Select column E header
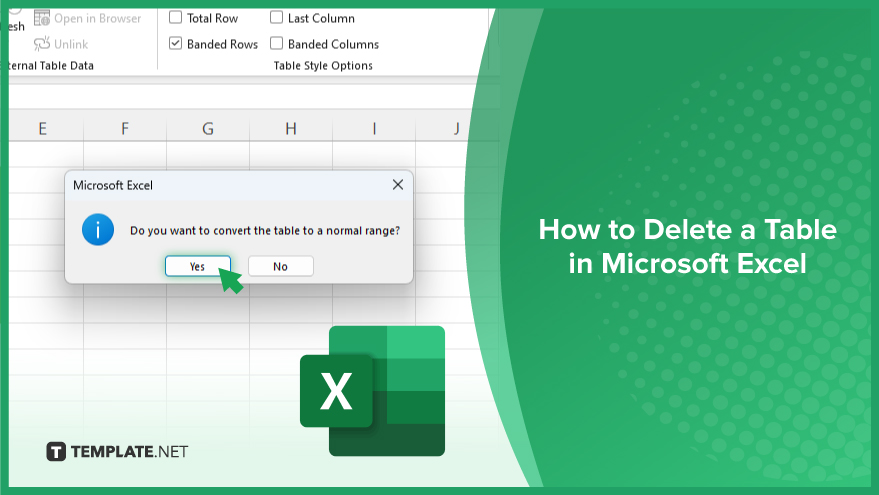The image size is (879, 495). coord(43,128)
